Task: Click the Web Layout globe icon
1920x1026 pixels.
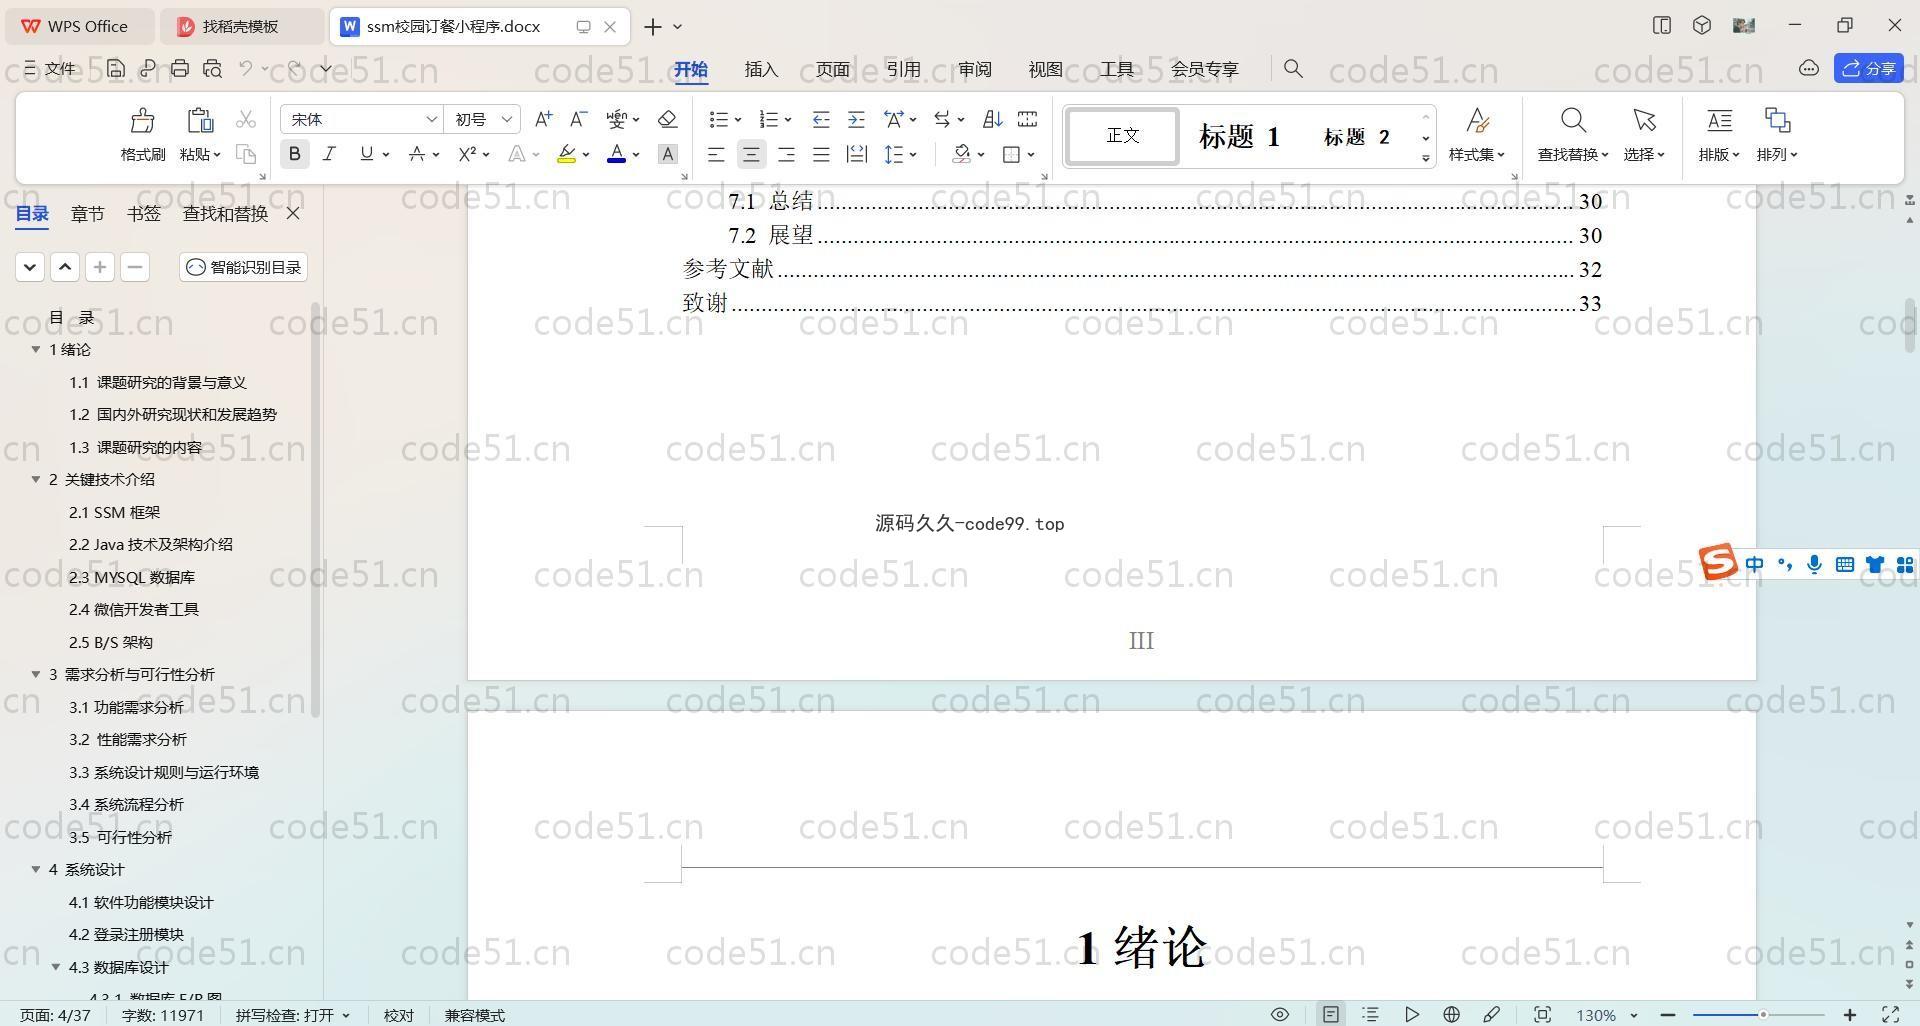Action: coord(1451,1014)
